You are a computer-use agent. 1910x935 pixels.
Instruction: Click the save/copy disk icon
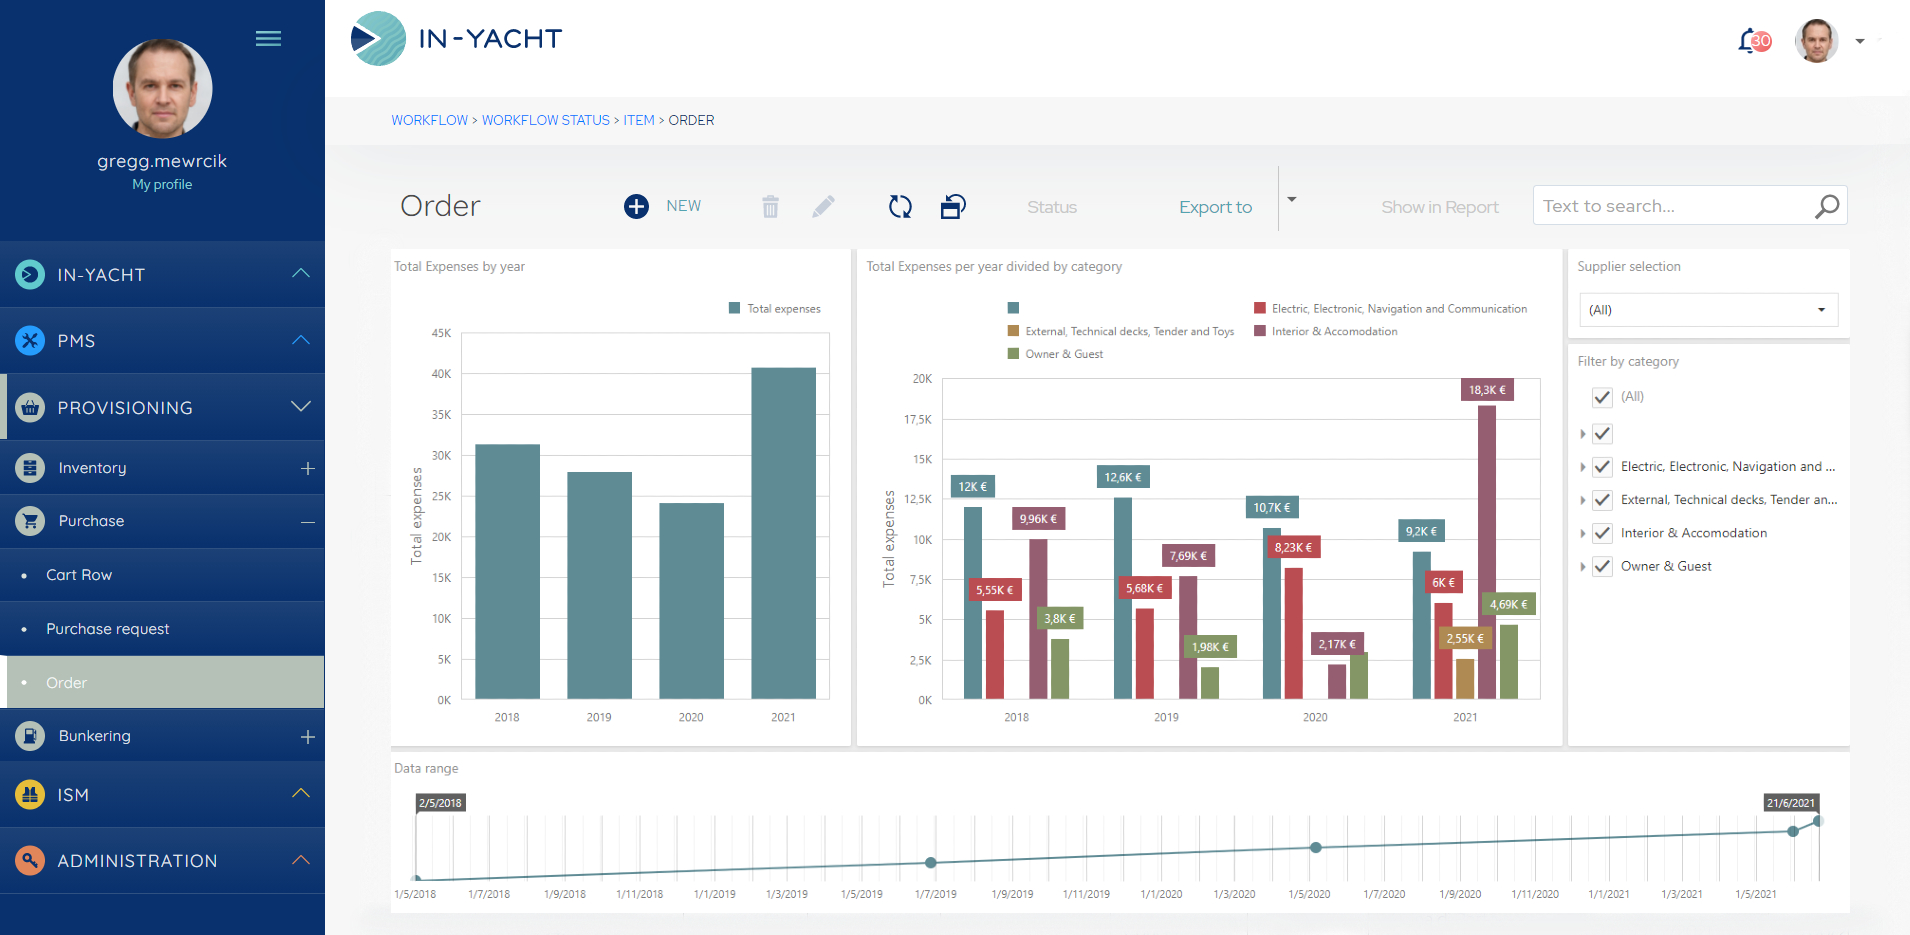[x=953, y=207]
